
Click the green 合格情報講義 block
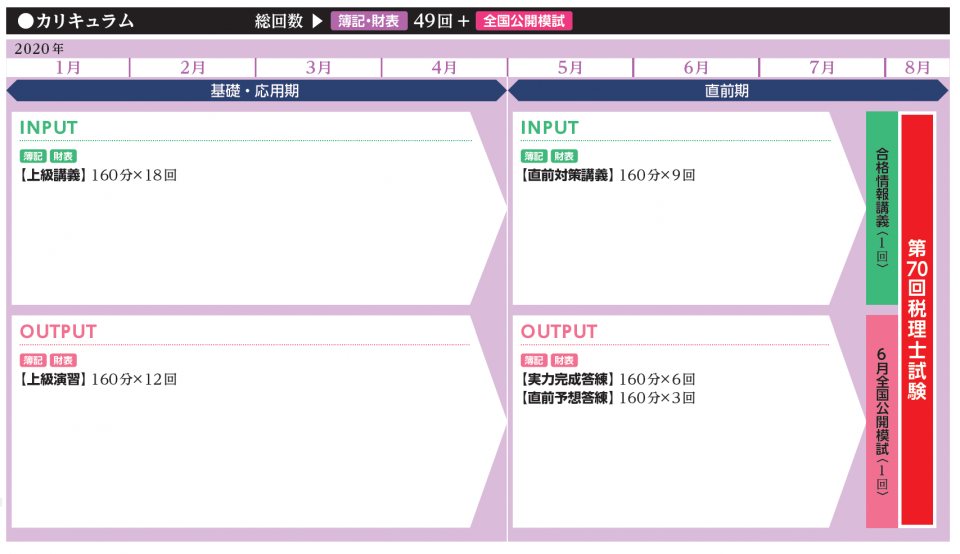(x=881, y=208)
